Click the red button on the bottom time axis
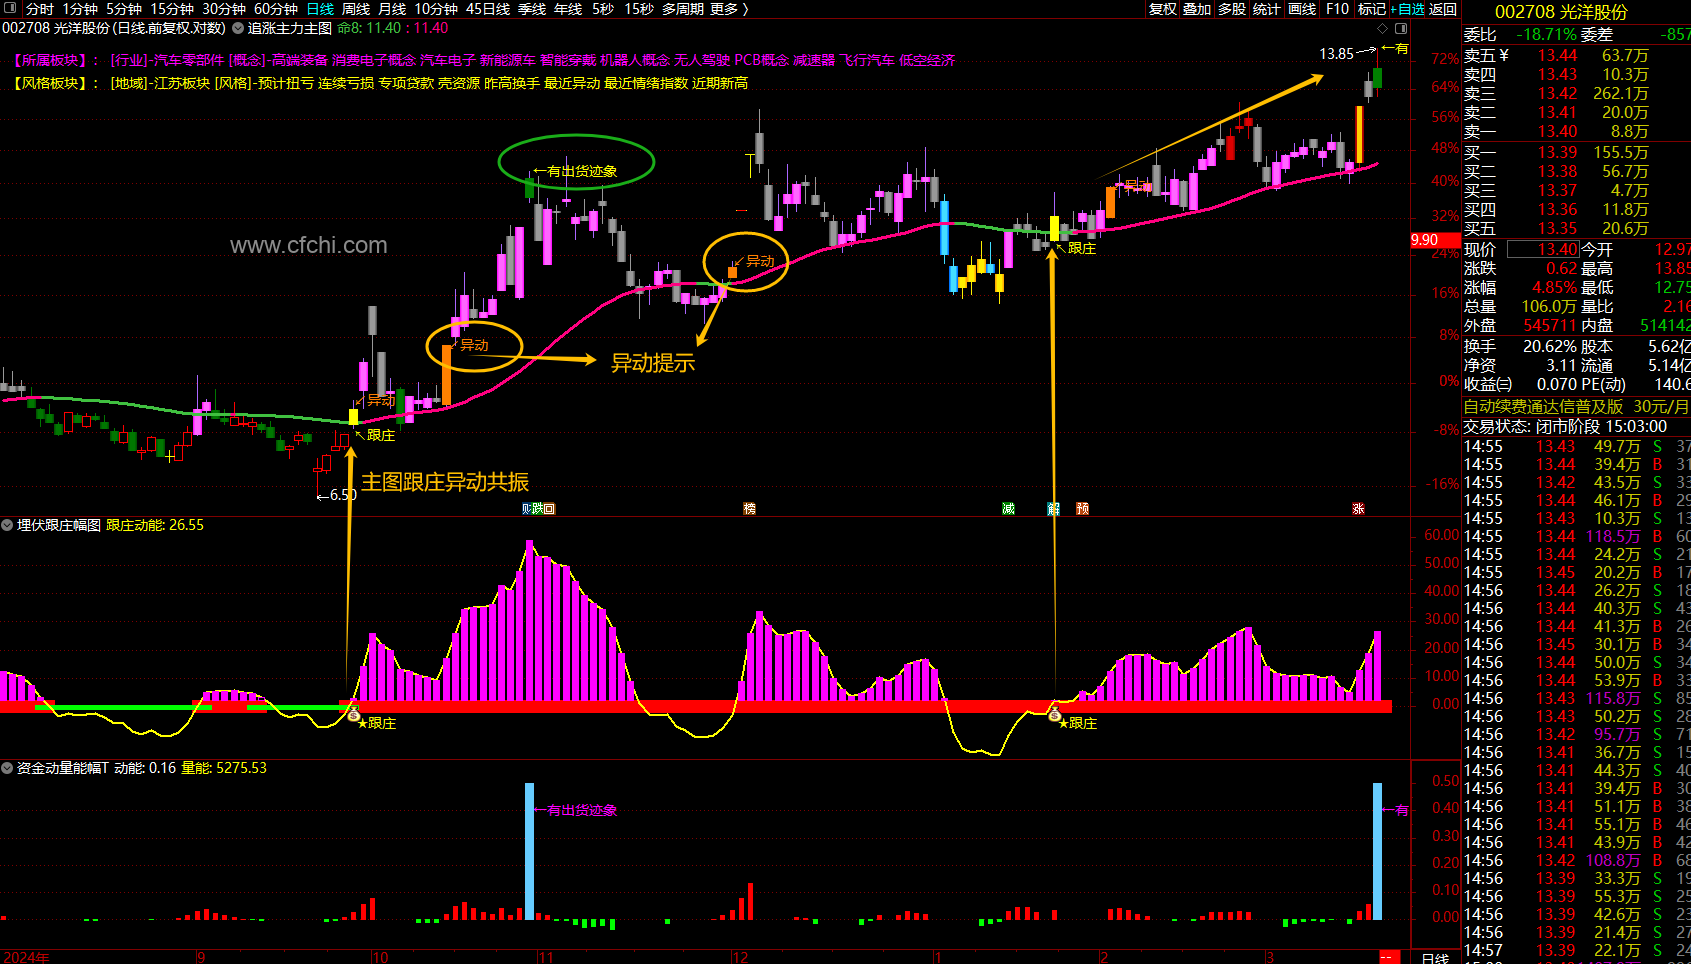 click(1390, 957)
